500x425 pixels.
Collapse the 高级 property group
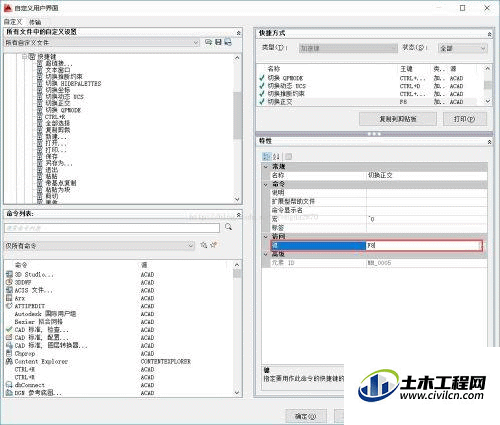[266, 254]
